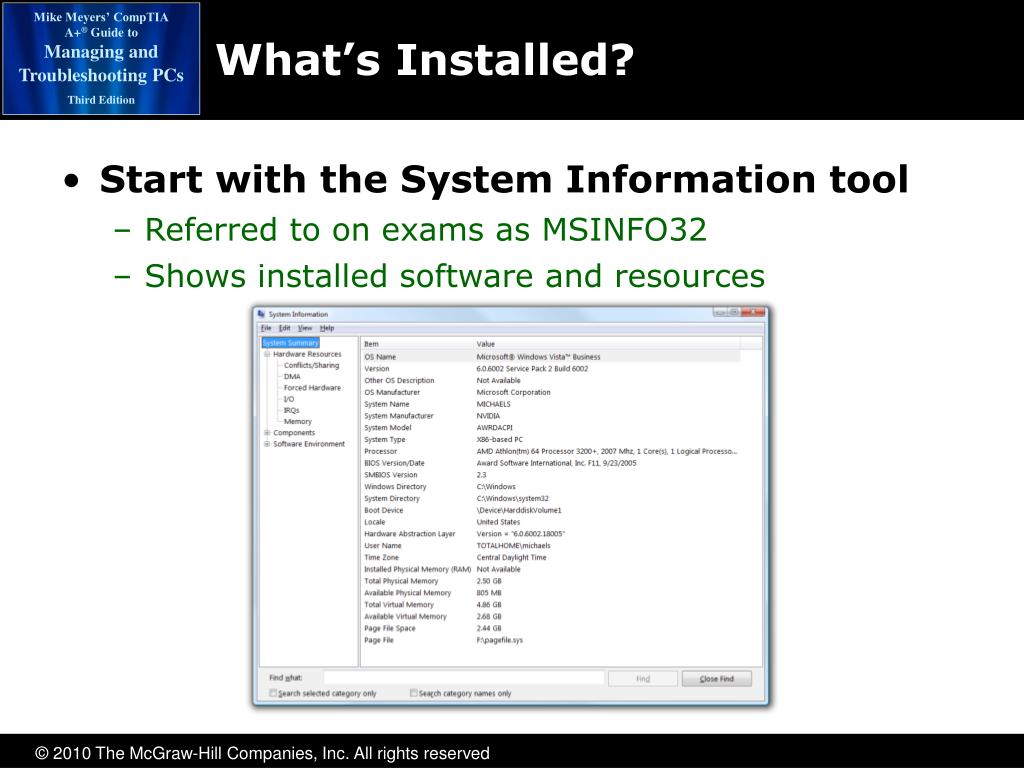
Task: Select the System Name row
Action: (x=551, y=404)
